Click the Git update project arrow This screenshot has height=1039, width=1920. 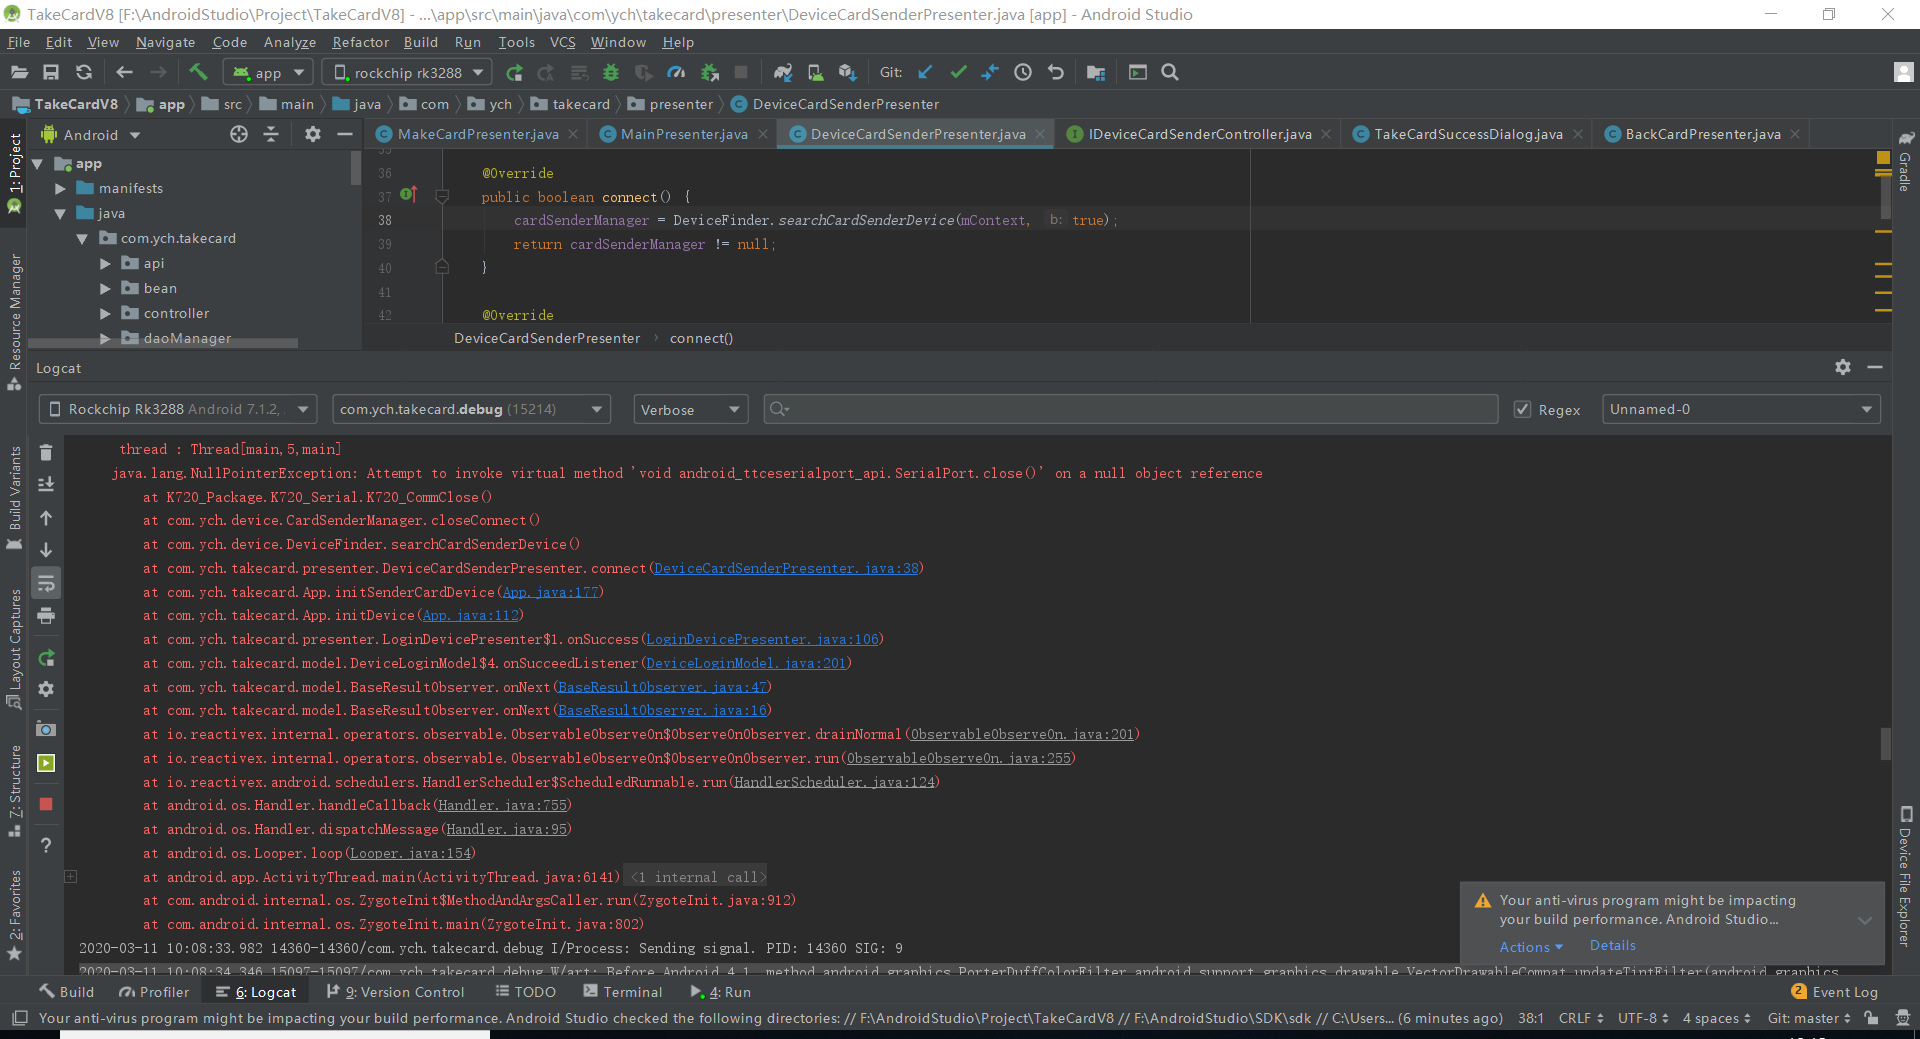(x=925, y=72)
